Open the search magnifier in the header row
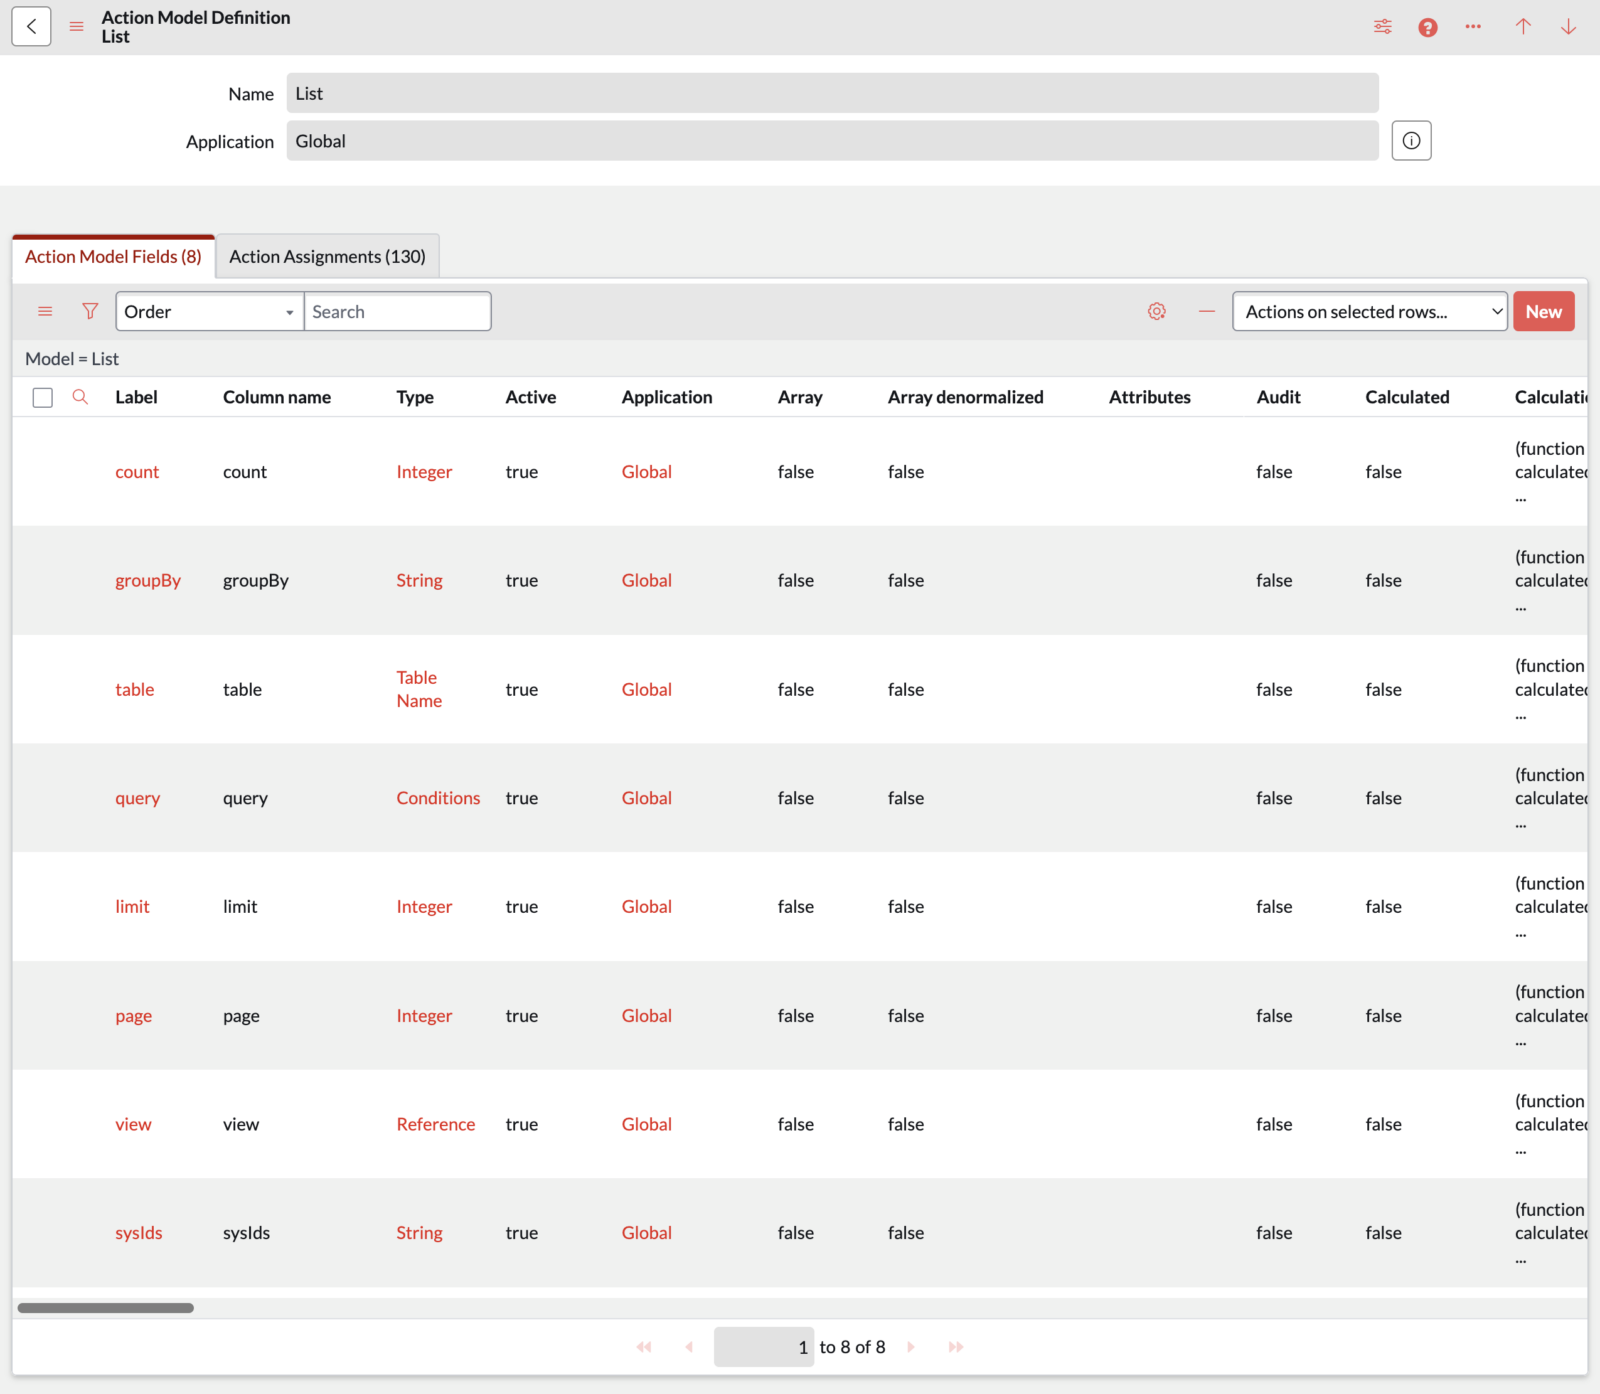 point(80,397)
